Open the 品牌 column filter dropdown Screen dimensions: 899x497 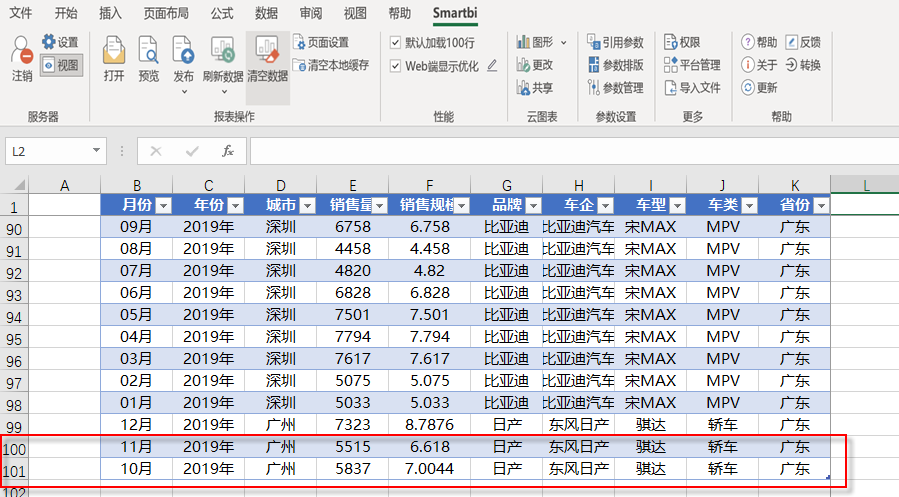pos(533,205)
